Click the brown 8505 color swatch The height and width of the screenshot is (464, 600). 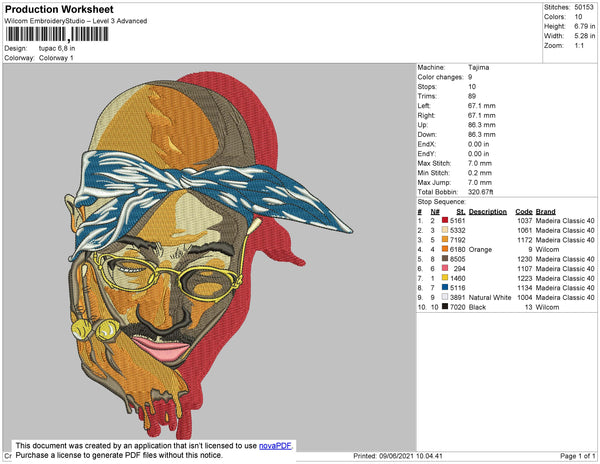[445, 259]
